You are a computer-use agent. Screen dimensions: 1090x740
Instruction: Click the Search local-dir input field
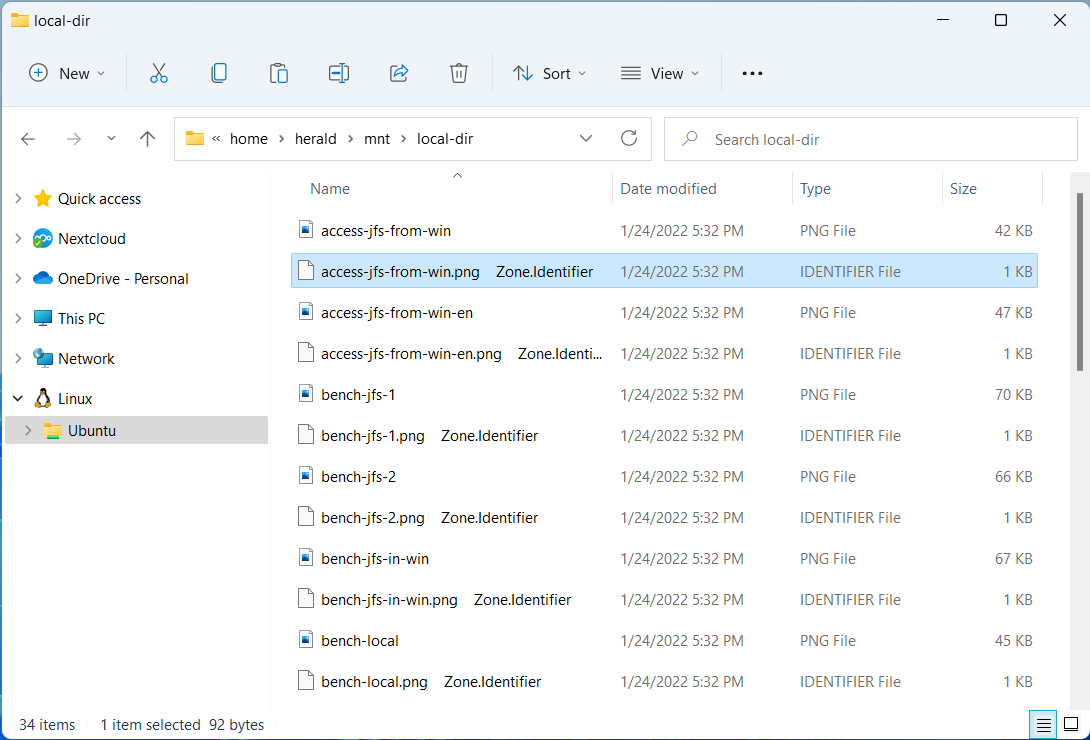(x=880, y=139)
